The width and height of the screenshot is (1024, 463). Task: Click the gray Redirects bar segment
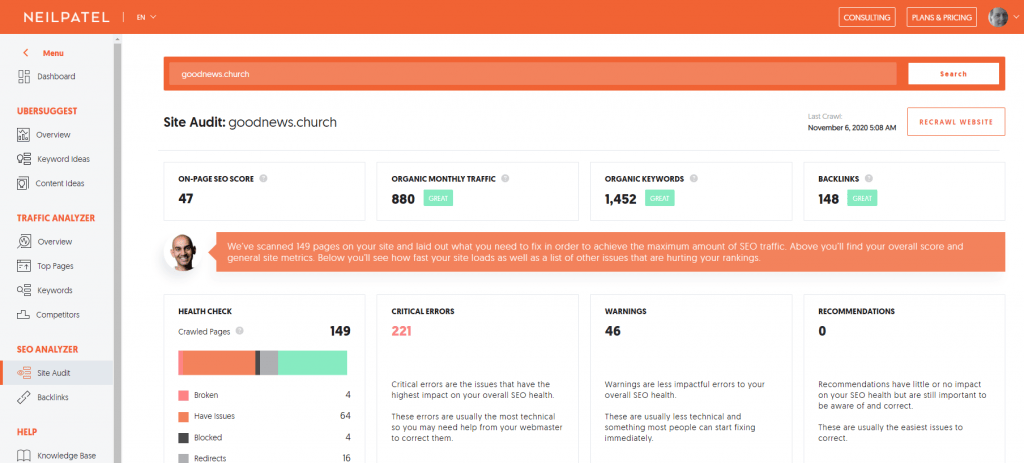click(269, 363)
